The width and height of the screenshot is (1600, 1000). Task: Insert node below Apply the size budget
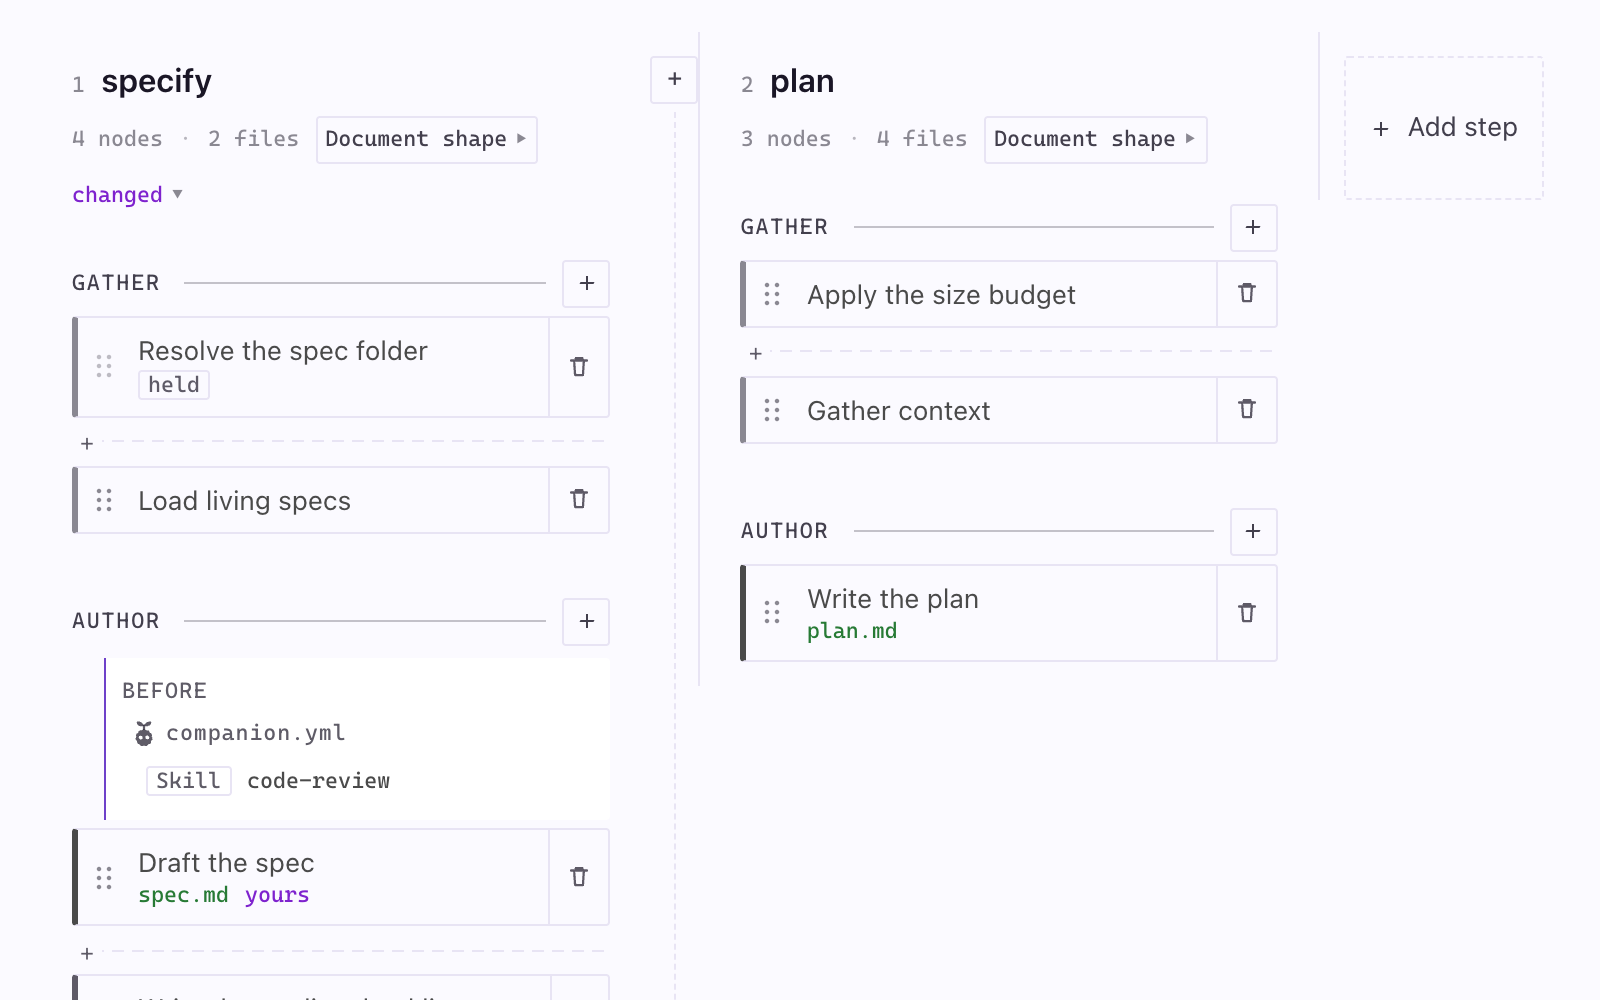(756, 353)
